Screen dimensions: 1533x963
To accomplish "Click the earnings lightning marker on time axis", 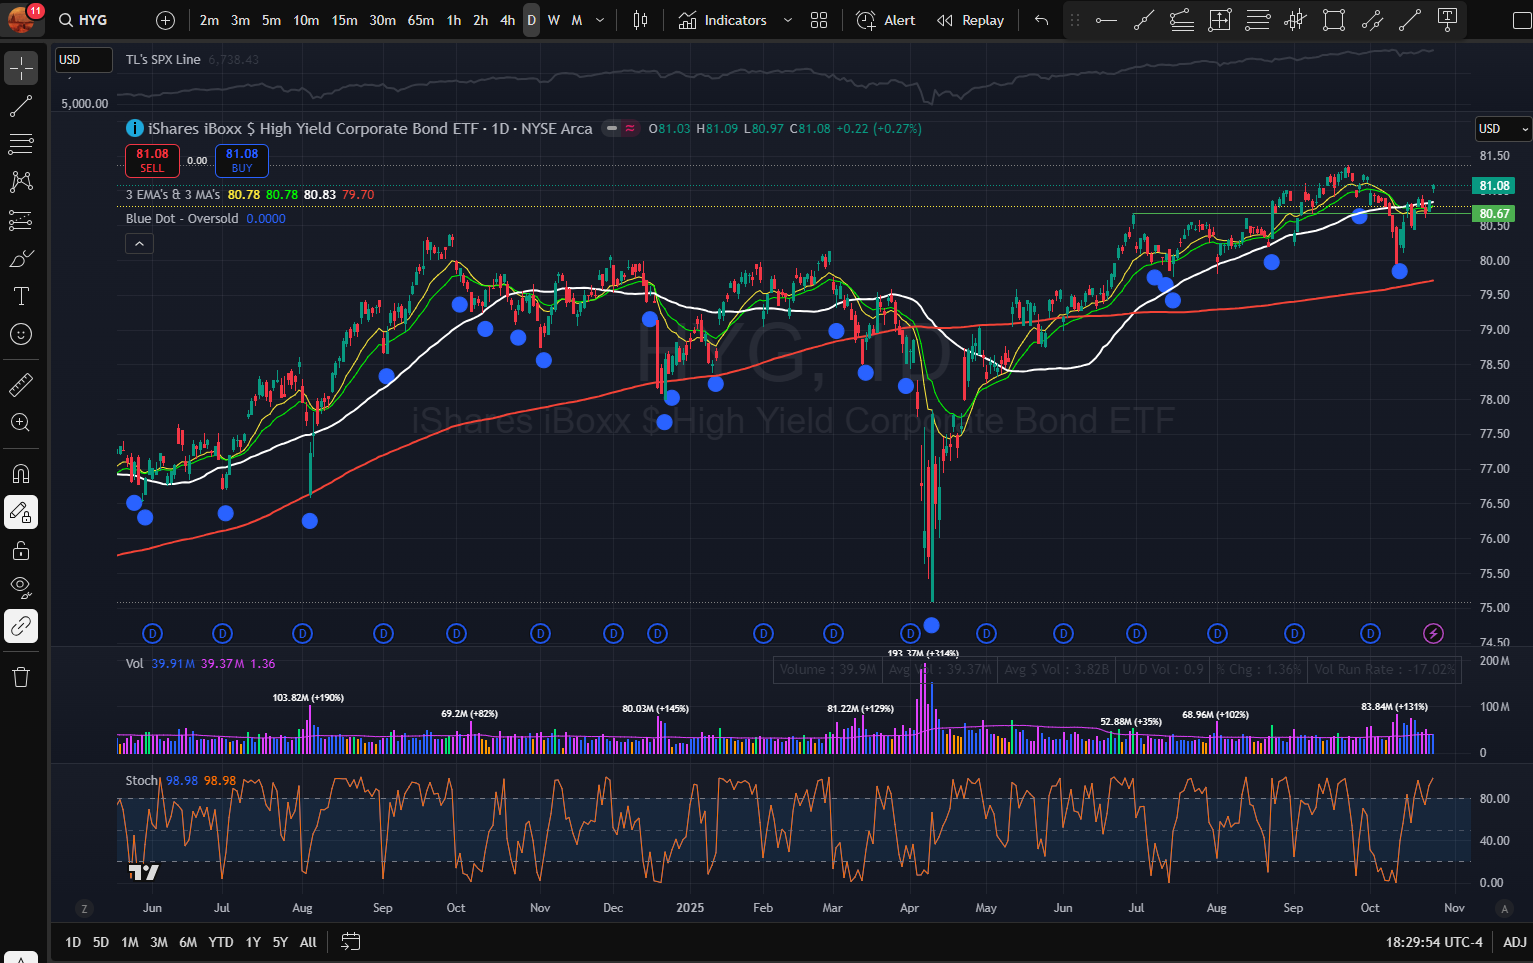I will click(1433, 633).
